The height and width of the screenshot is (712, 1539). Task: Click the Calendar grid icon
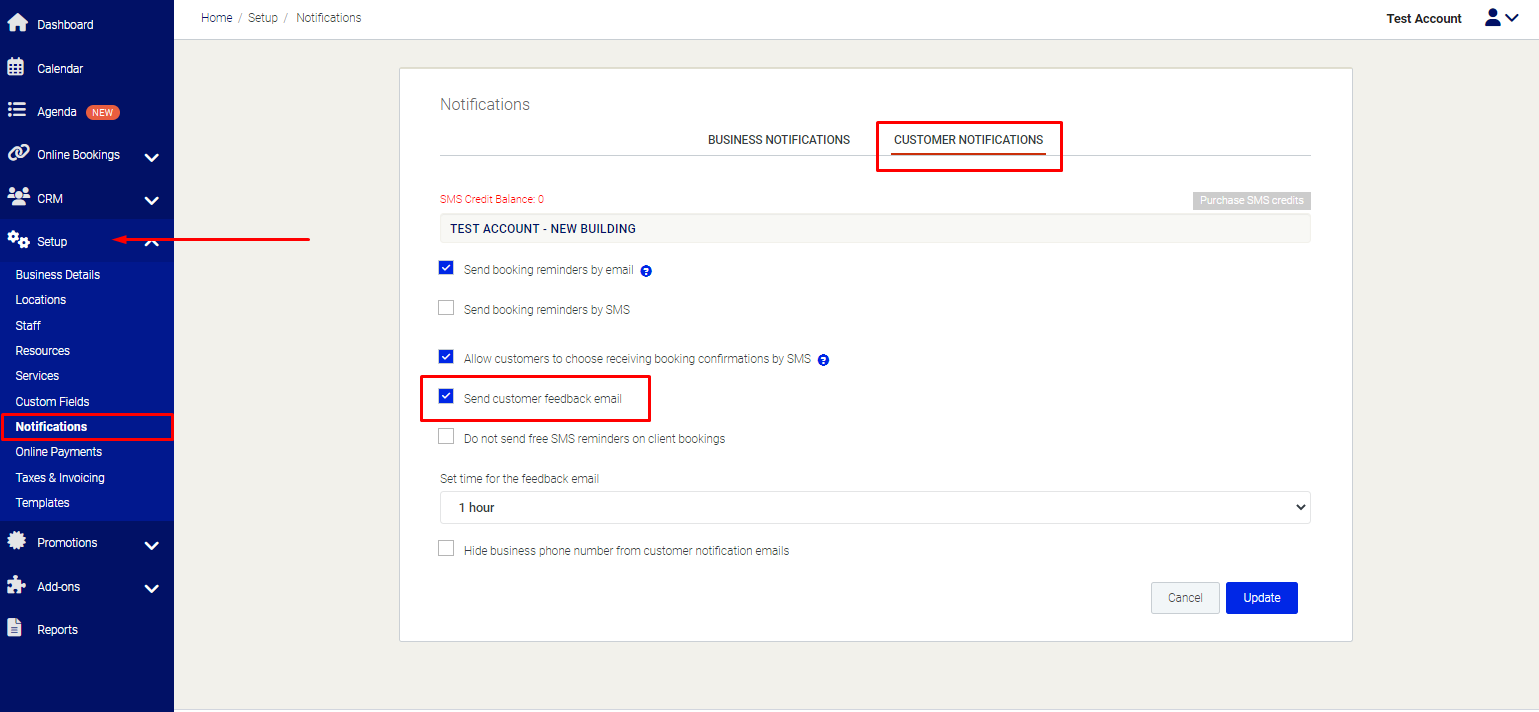tap(16, 68)
